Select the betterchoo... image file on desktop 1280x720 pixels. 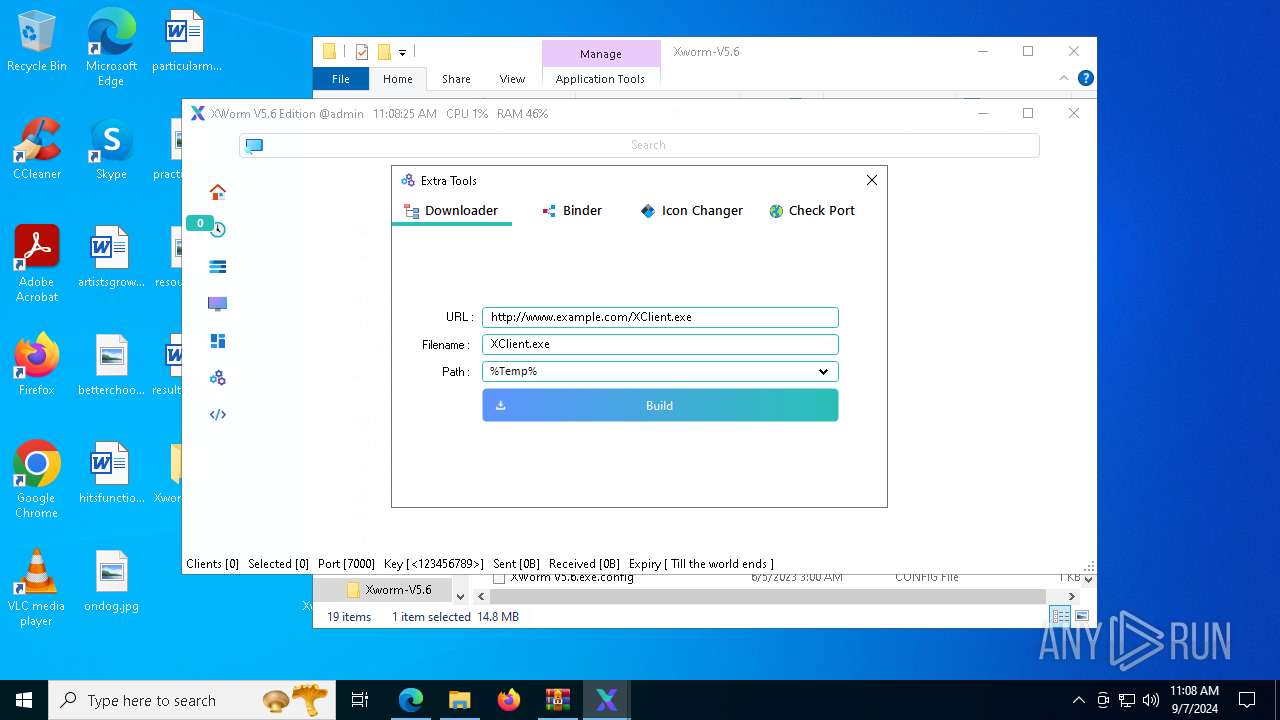pyautogui.click(x=111, y=366)
